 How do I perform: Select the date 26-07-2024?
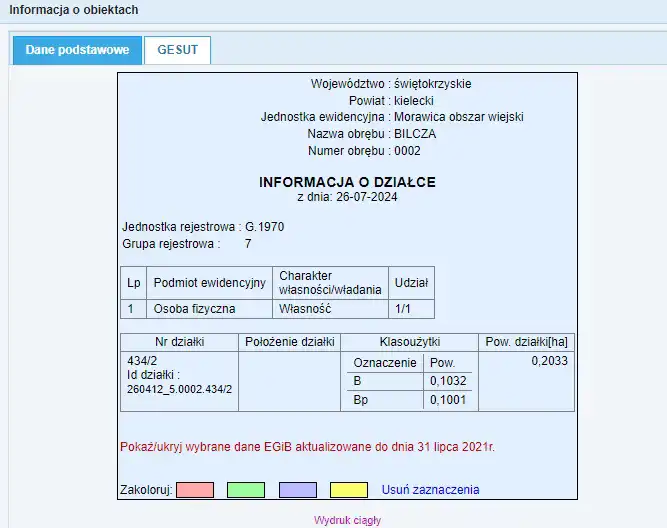click(367, 197)
